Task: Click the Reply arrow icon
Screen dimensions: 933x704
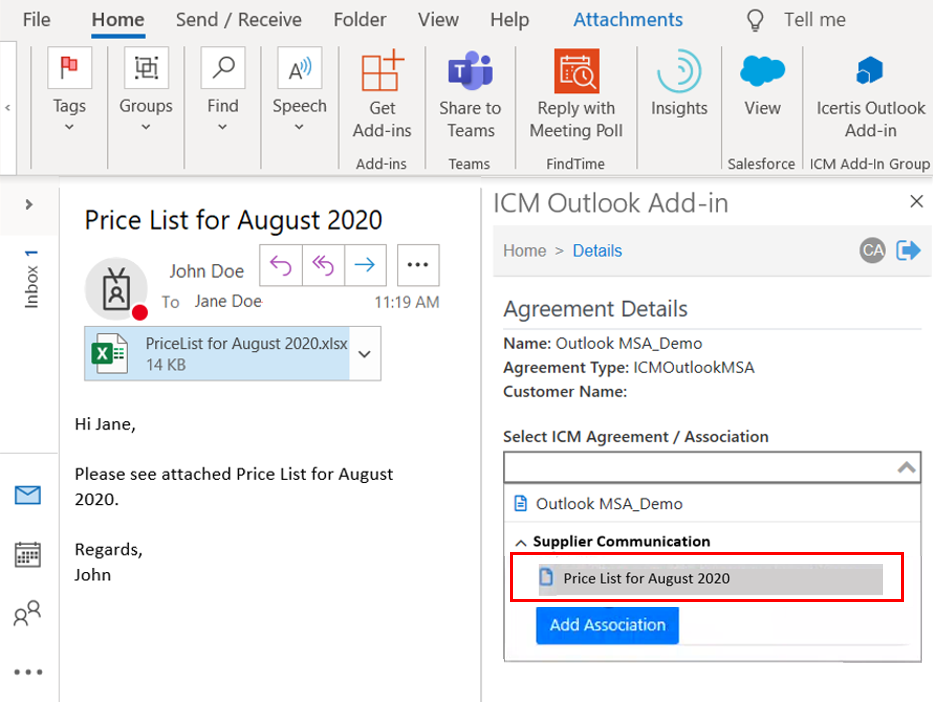Action: click(281, 265)
